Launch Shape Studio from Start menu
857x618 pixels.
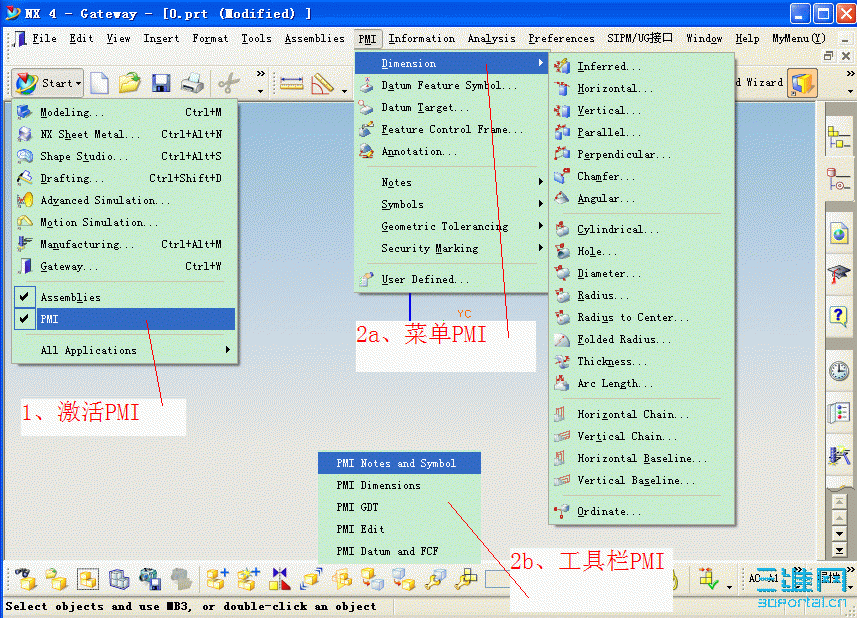[126, 156]
